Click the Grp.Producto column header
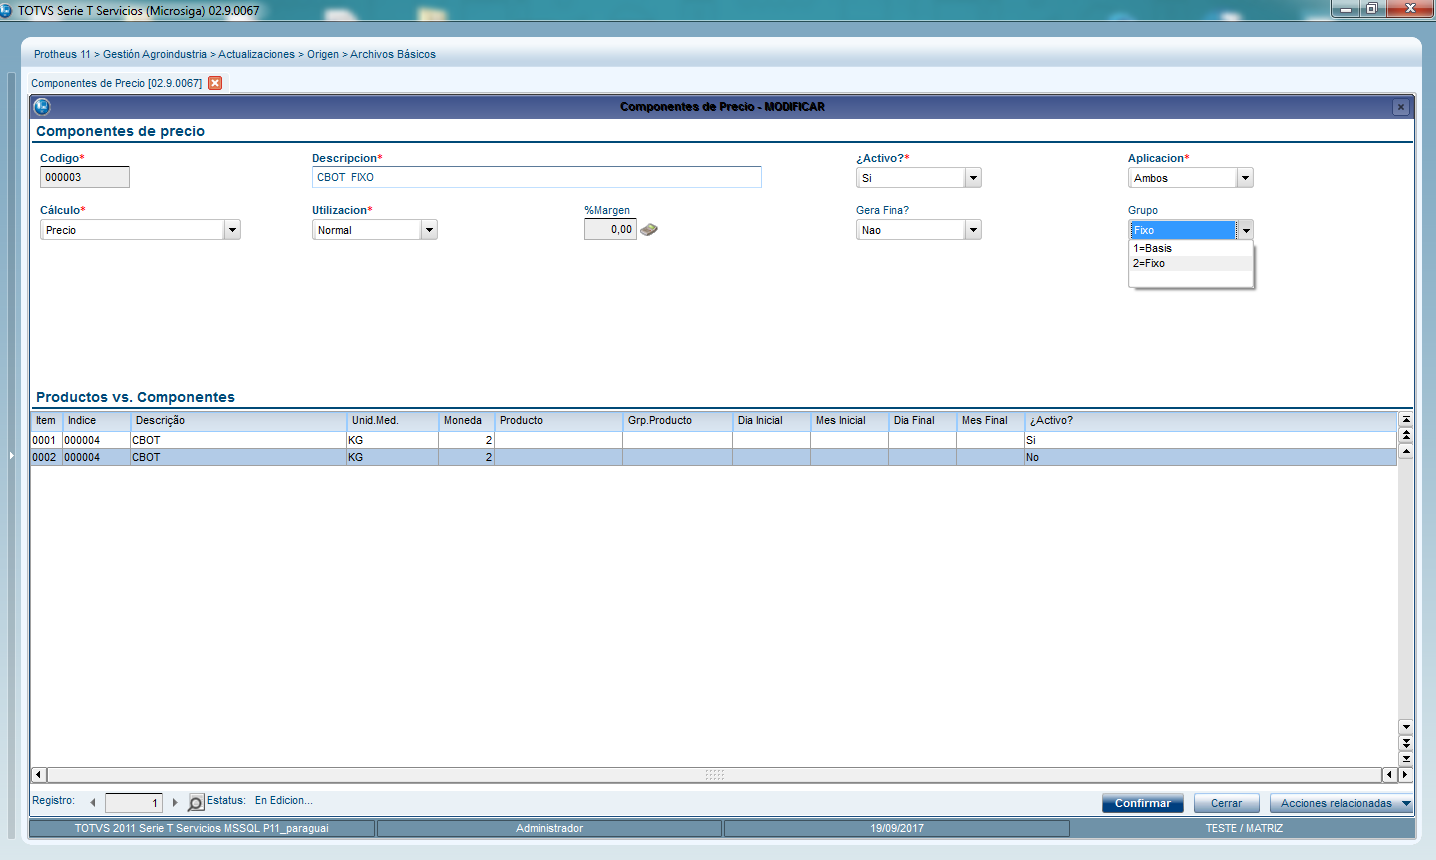The width and height of the screenshot is (1436, 860). point(678,421)
